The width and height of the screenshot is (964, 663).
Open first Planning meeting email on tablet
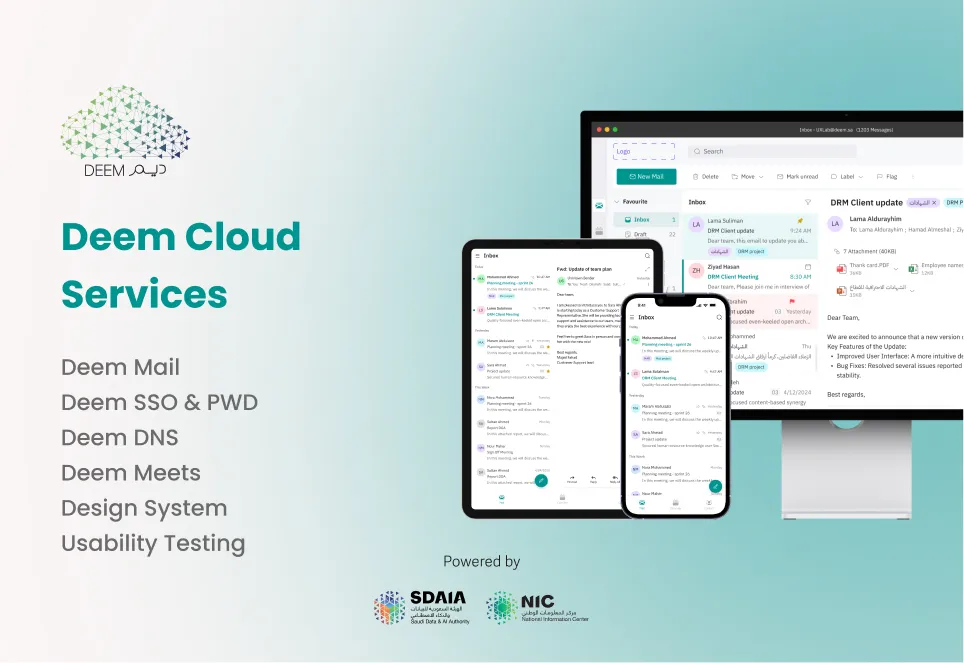coord(512,286)
